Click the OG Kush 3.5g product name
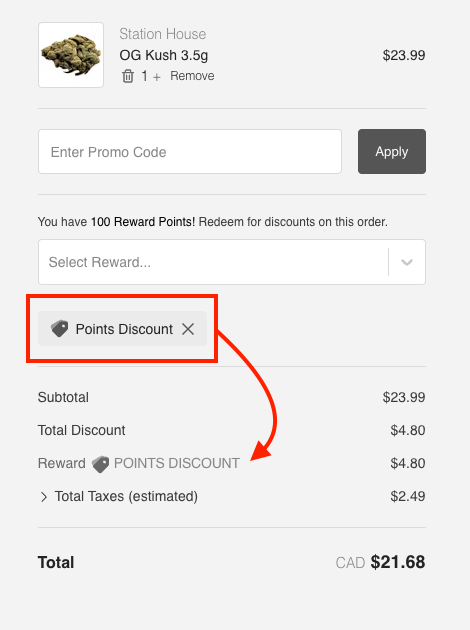The width and height of the screenshot is (470, 630). [163, 55]
